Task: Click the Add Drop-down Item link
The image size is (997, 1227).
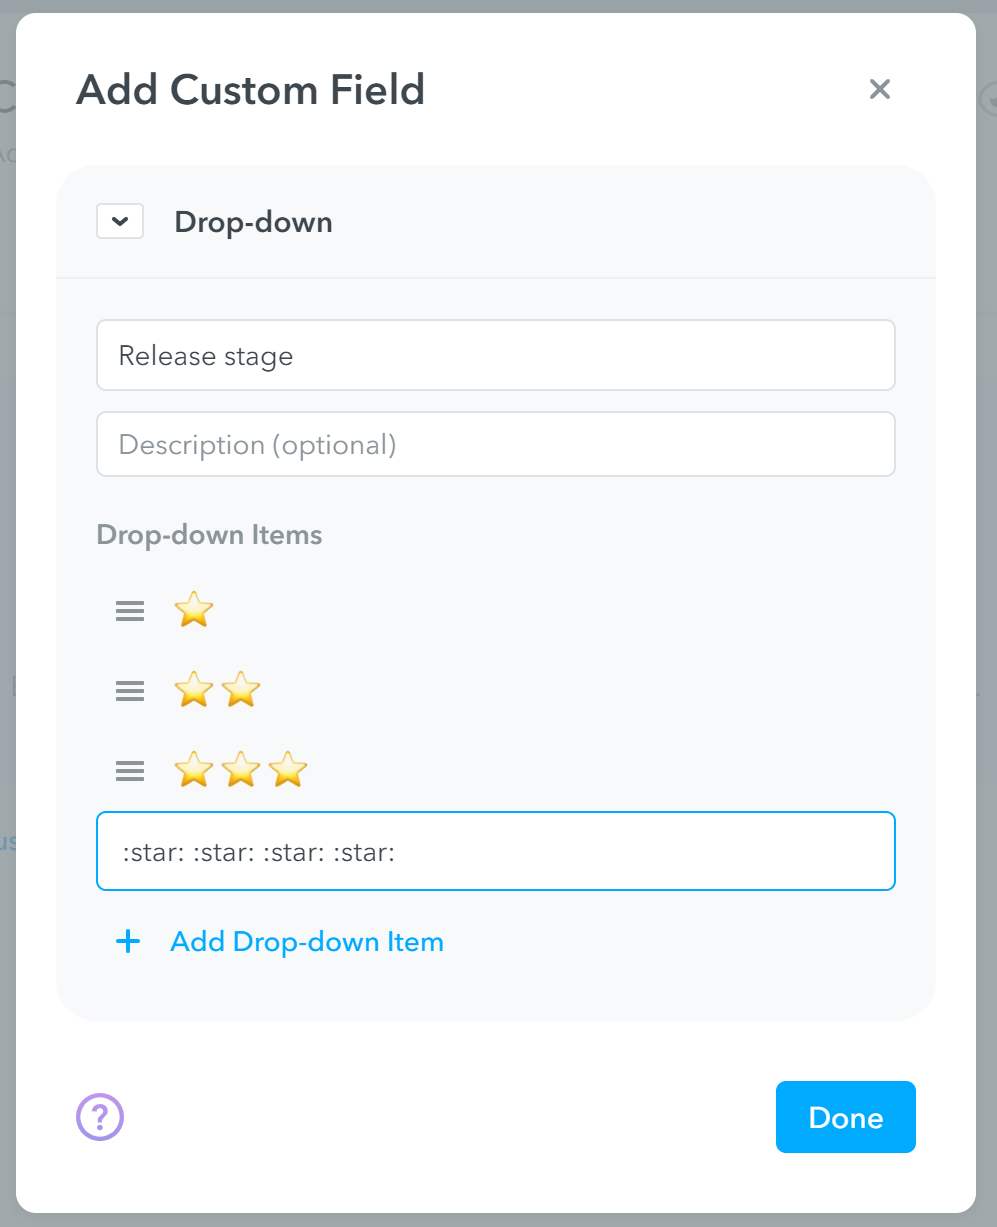Action: point(307,941)
